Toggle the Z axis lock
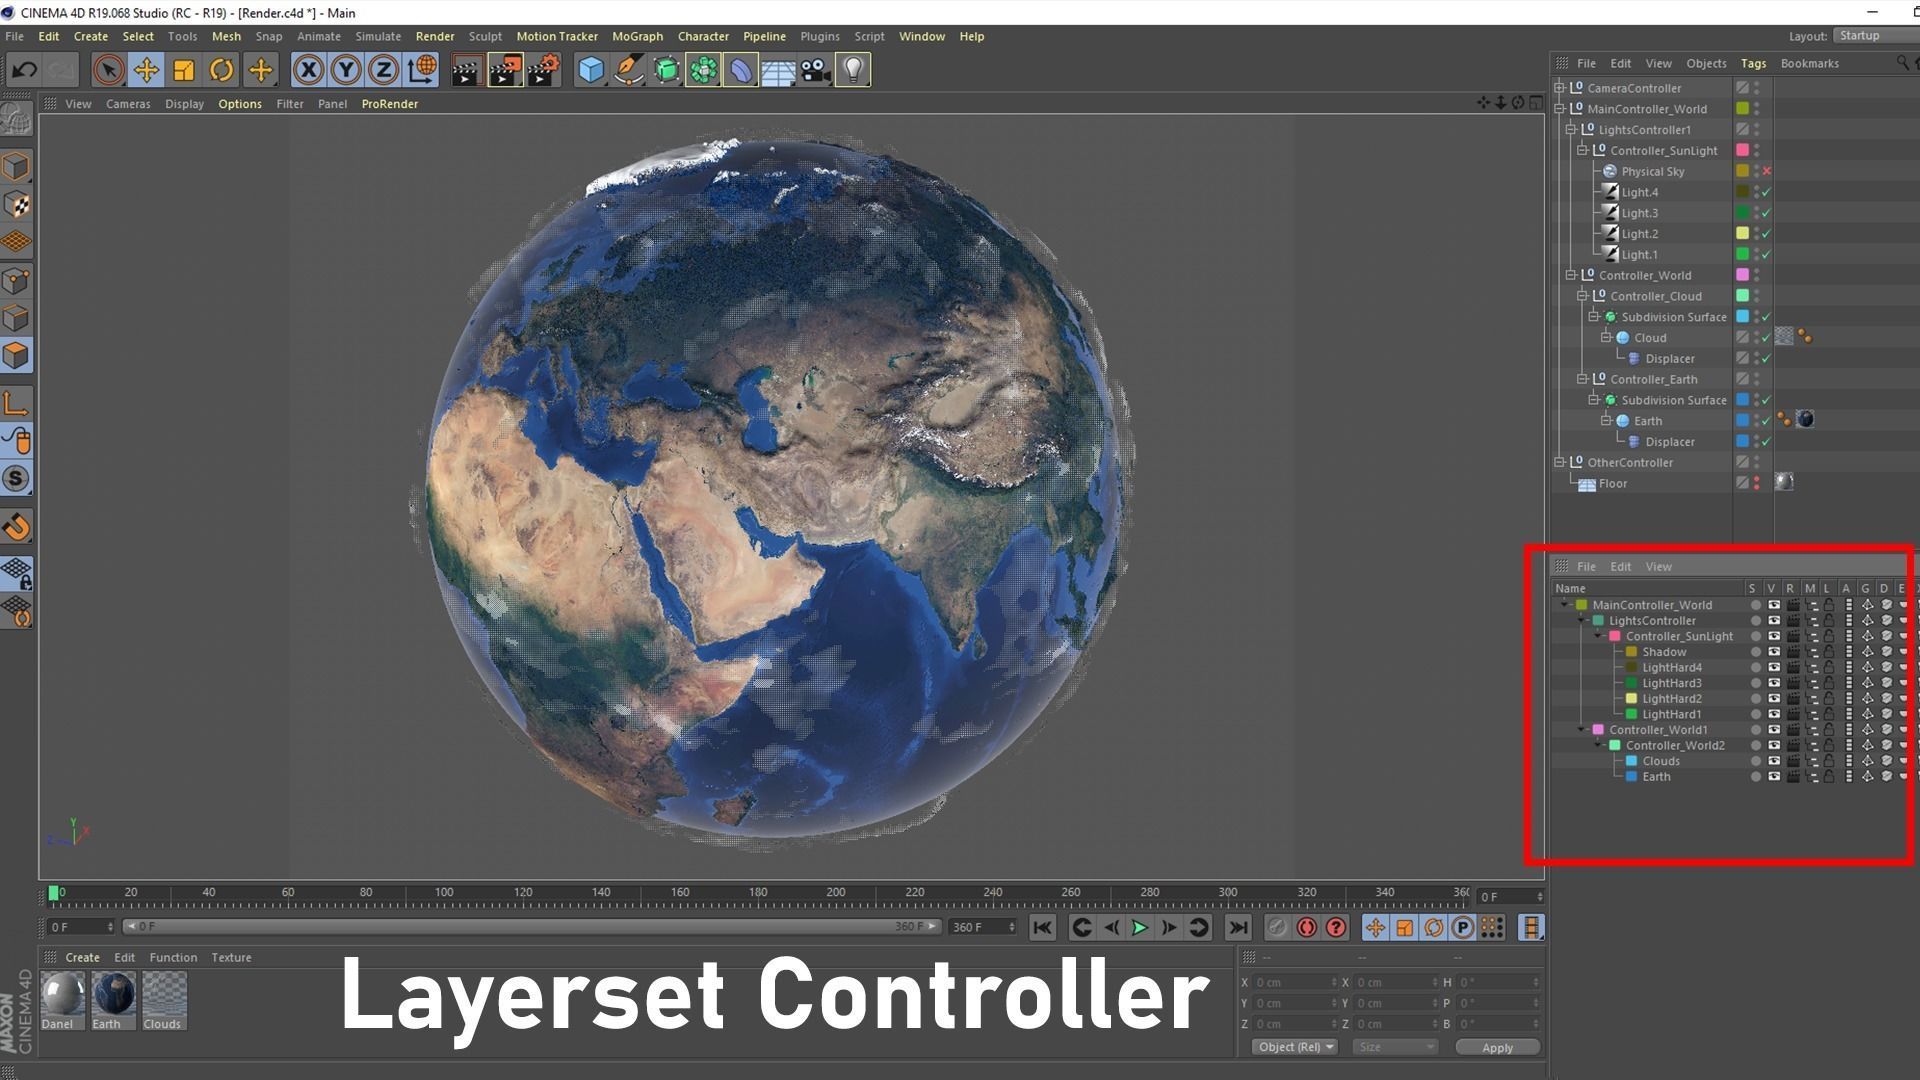 pyautogui.click(x=383, y=70)
